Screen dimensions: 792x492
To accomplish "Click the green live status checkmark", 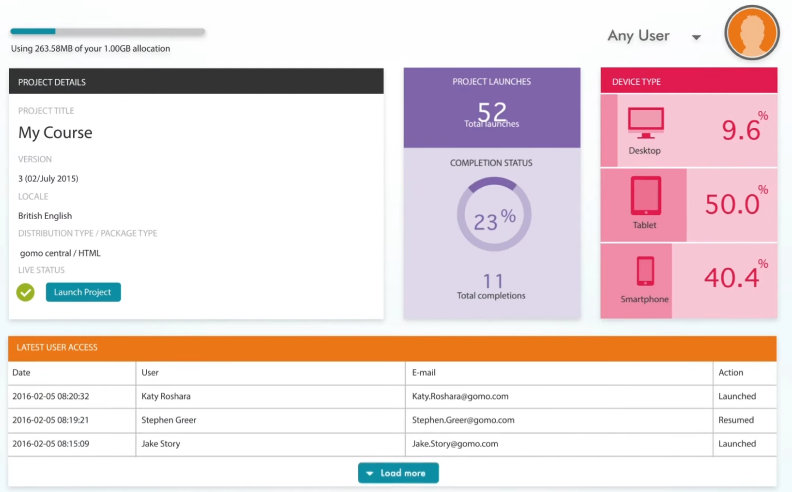I will 26,292.
